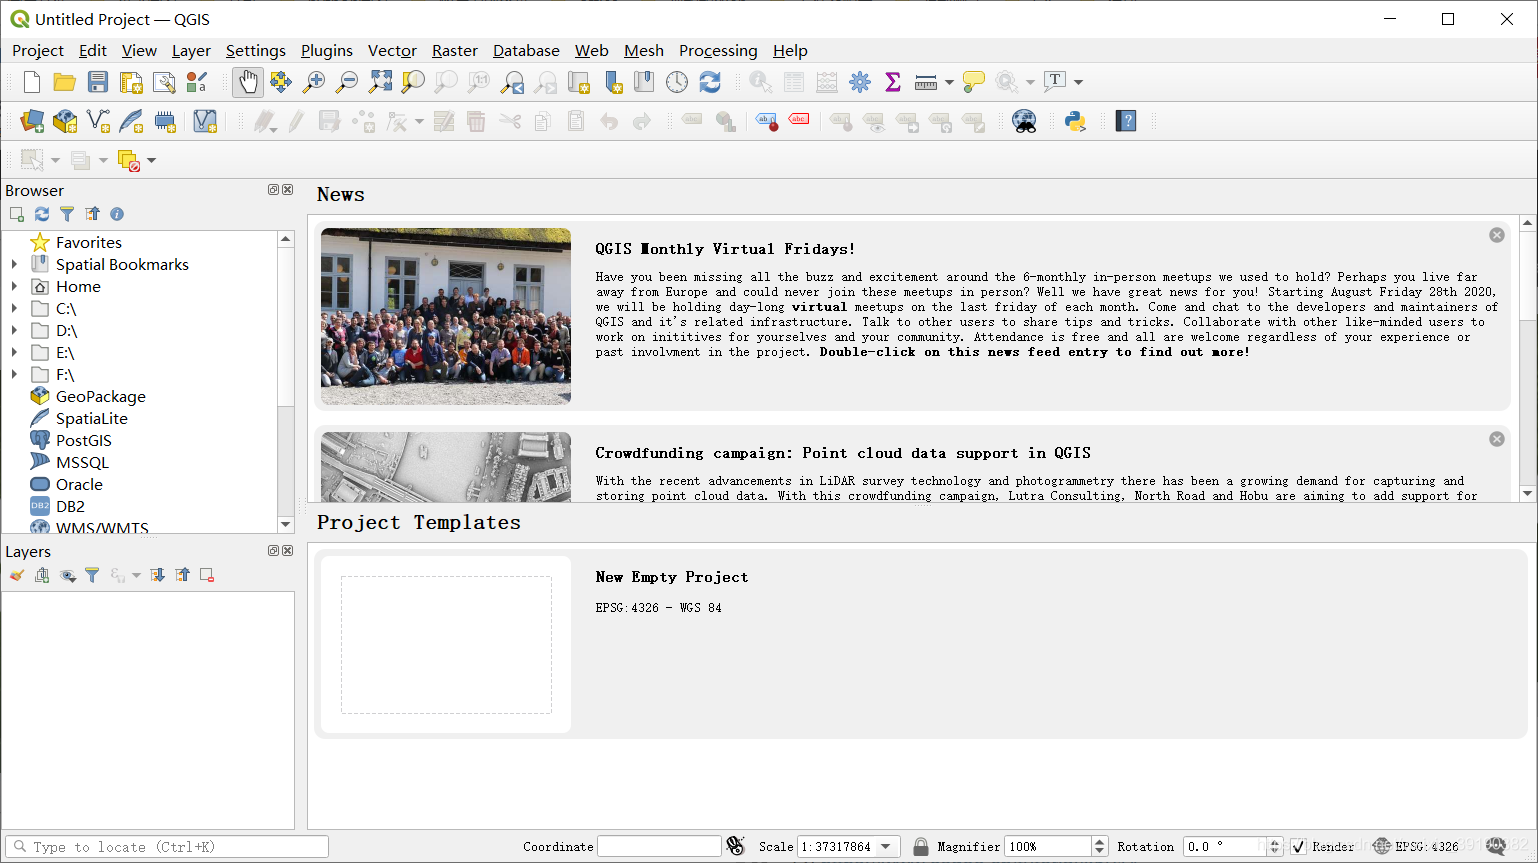This screenshot has width=1538, height=863.
Task: Click into the Coordinate input field
Action: click(x=659, y=847)
